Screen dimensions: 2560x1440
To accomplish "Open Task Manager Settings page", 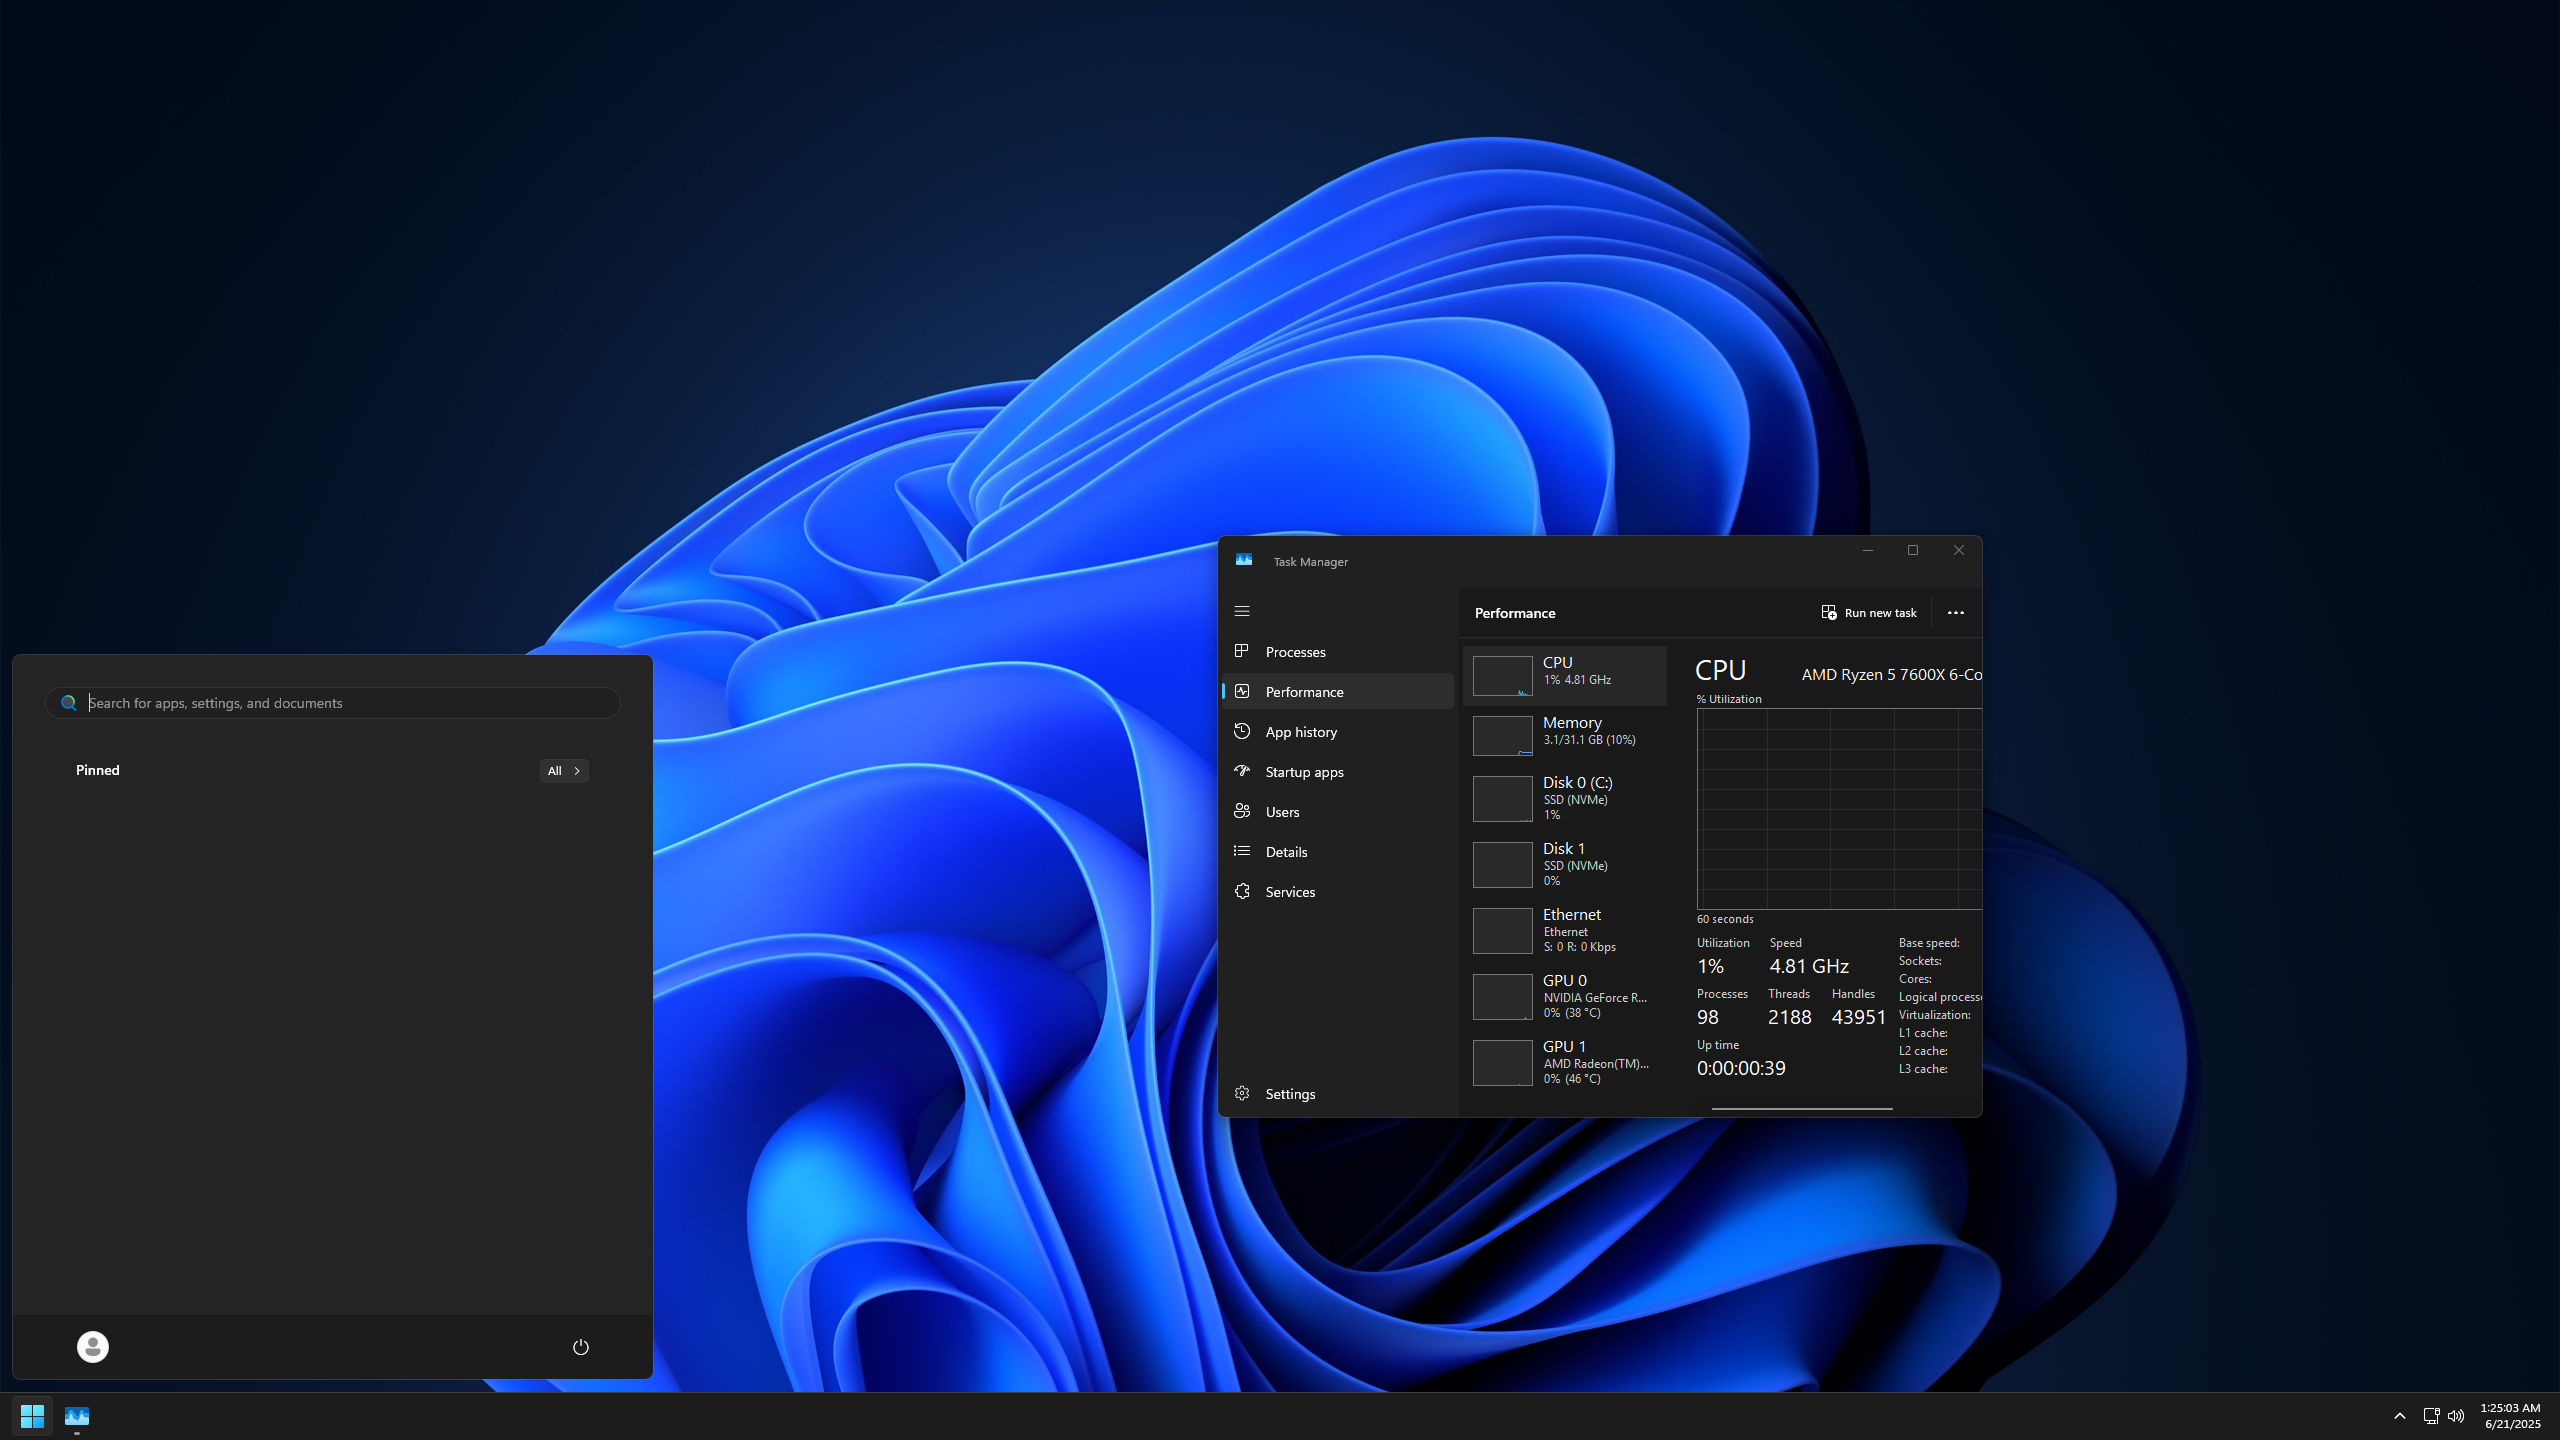I will click(1338, 1094).
